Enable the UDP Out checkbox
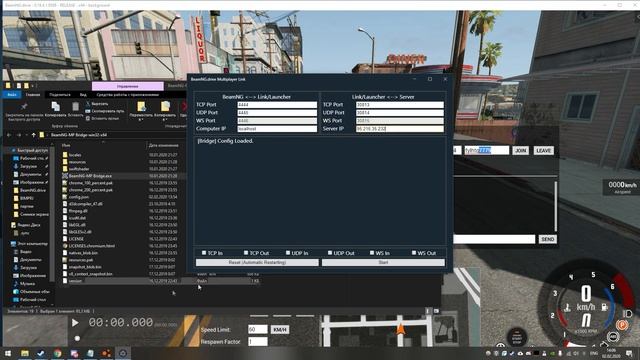 [330, 253]
